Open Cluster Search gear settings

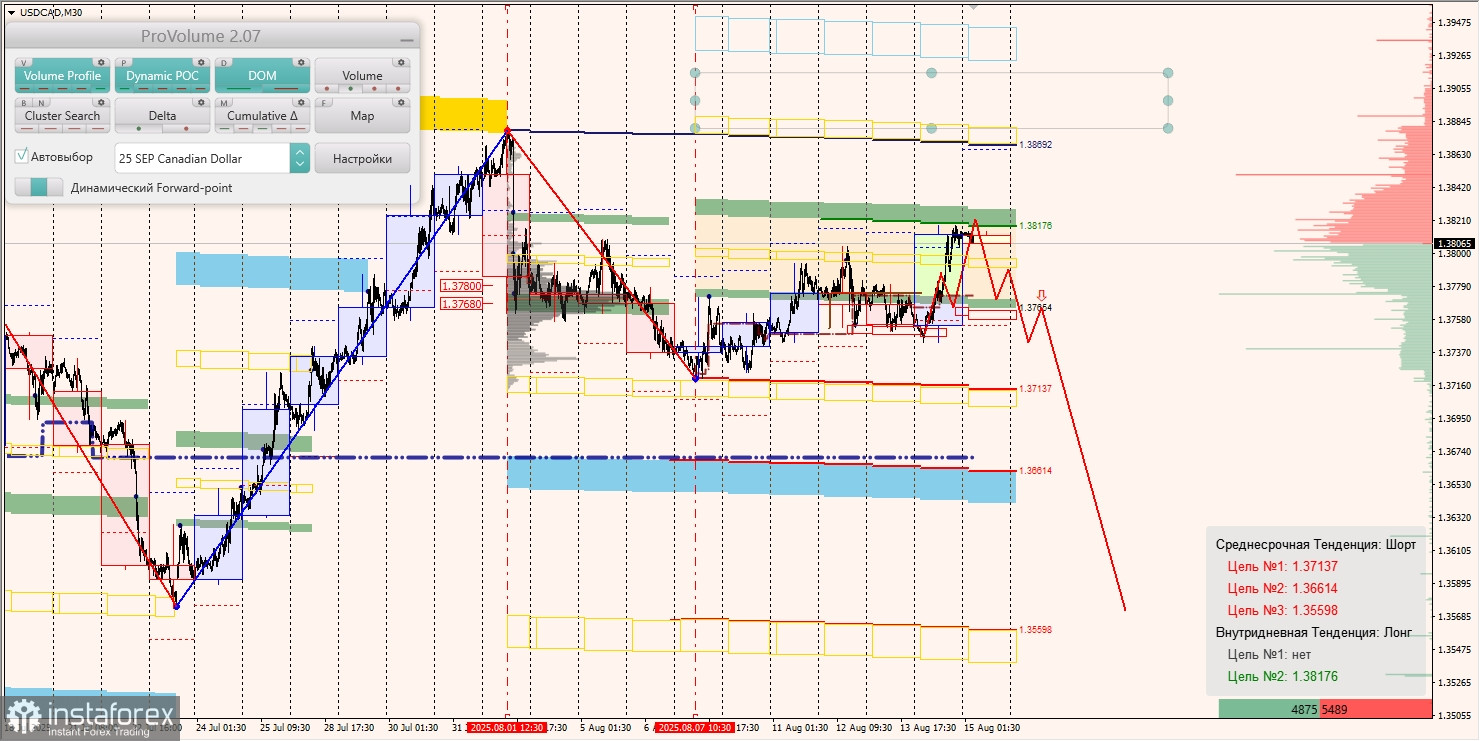[x=101, y=102]
